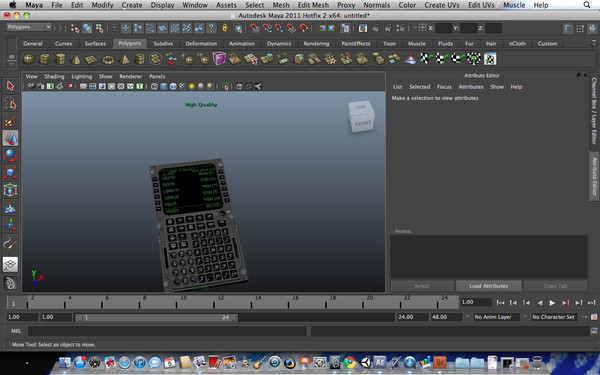600x375 pixels.
Task: Click the Load Attributes button
Action: 489,286
